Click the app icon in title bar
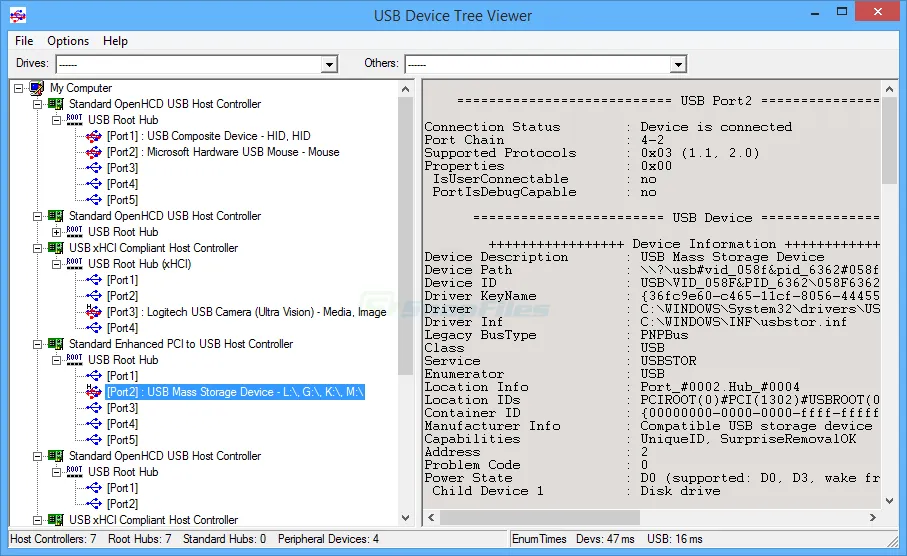Viewport: 907px width, 556px height. click(18, 15)
